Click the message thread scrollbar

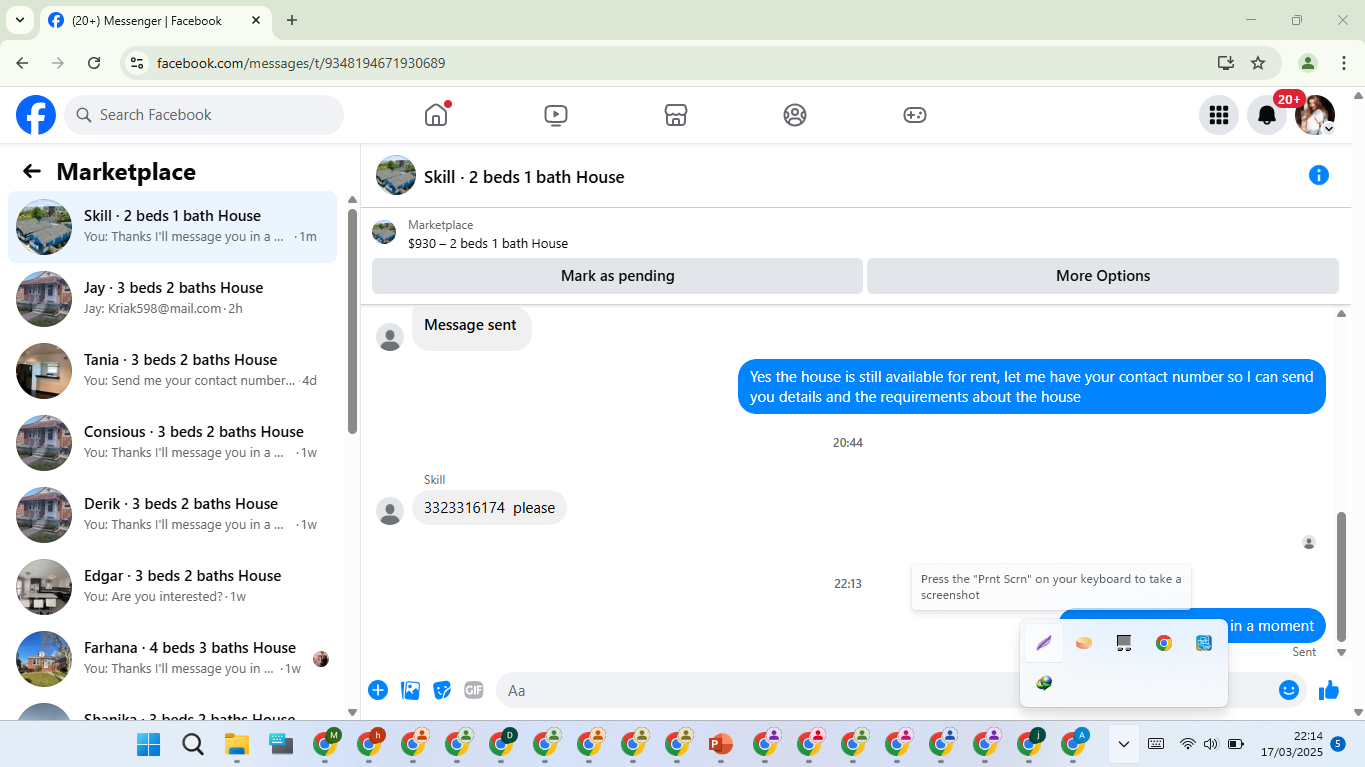(1342, 576)
